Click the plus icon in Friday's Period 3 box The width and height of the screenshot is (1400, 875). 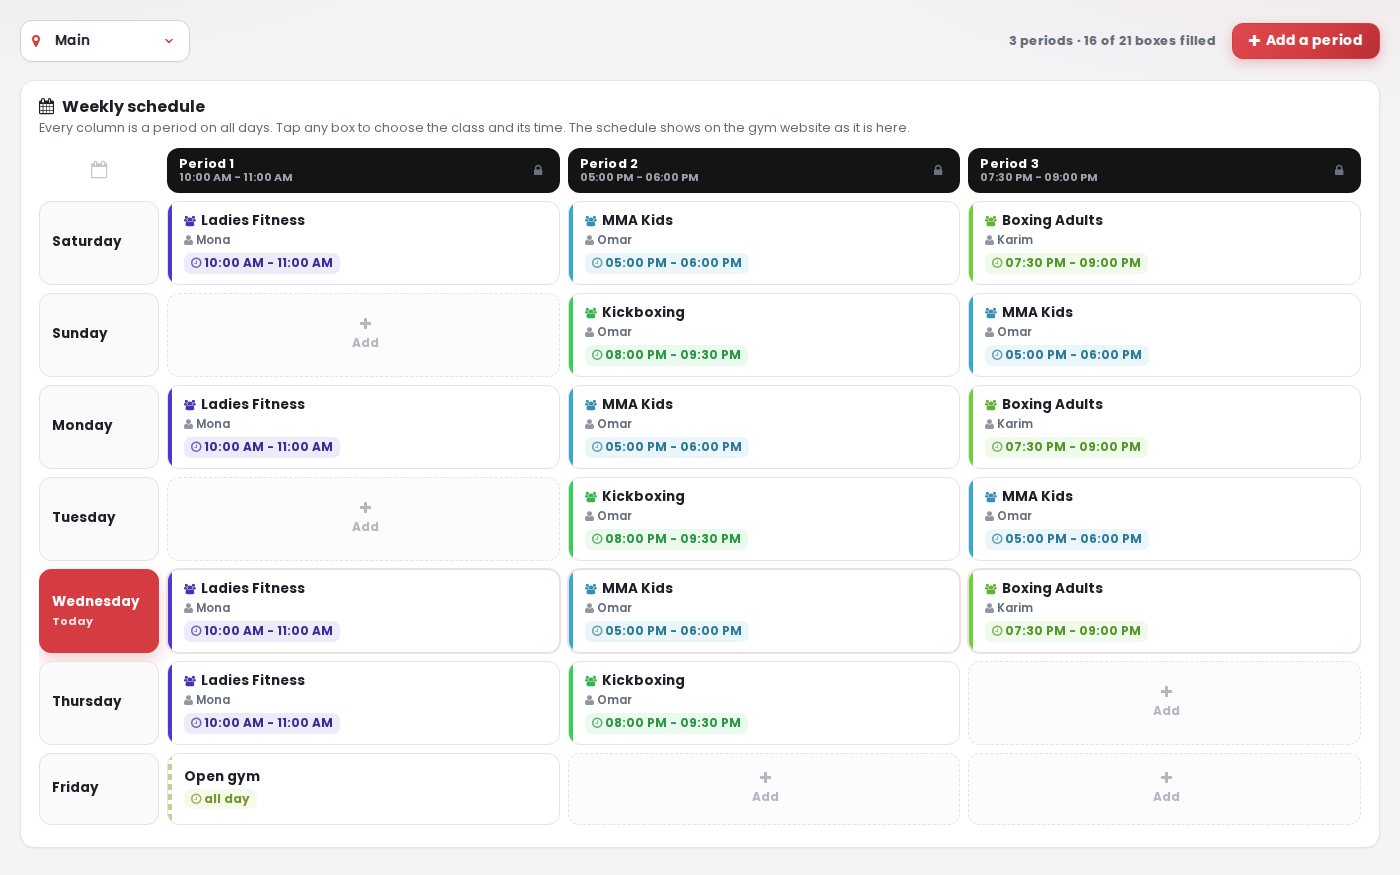click(x=1166, y=777)
